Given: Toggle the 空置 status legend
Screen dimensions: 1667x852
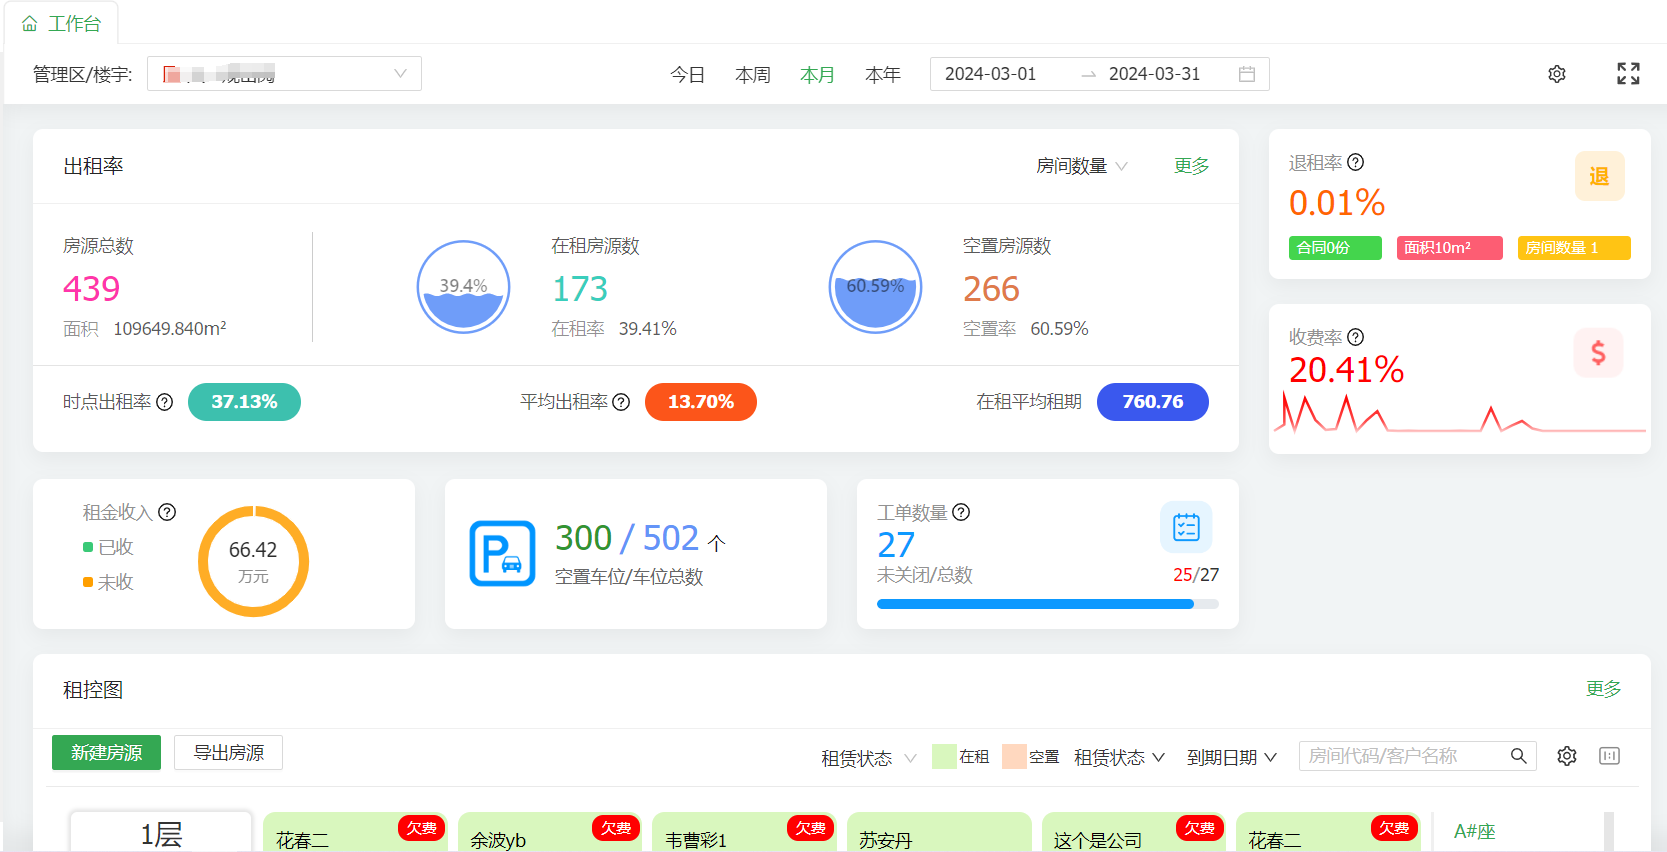Looking at the screenshot, I should [1031, 757].
